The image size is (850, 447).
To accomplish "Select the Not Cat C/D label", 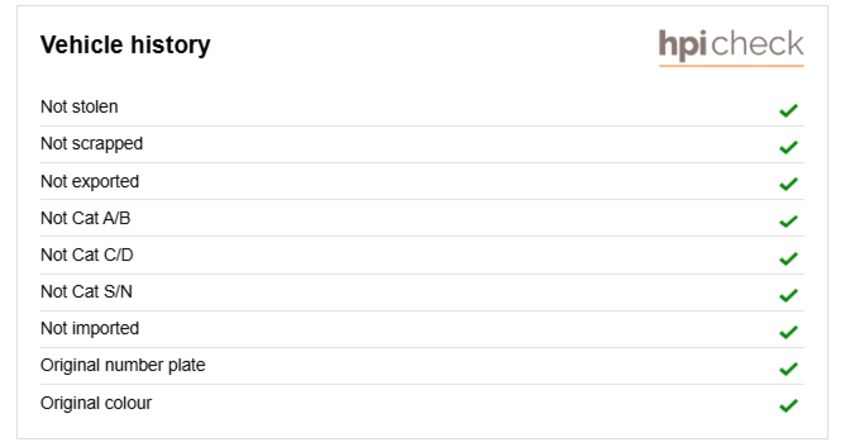I will pos(86,255).
